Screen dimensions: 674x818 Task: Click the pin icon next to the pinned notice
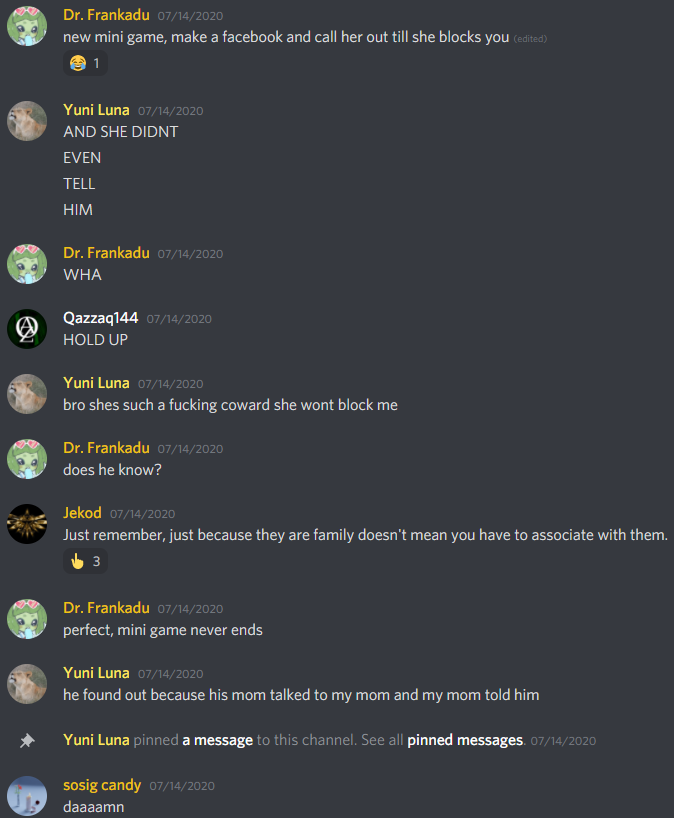[x=27, y=740]
